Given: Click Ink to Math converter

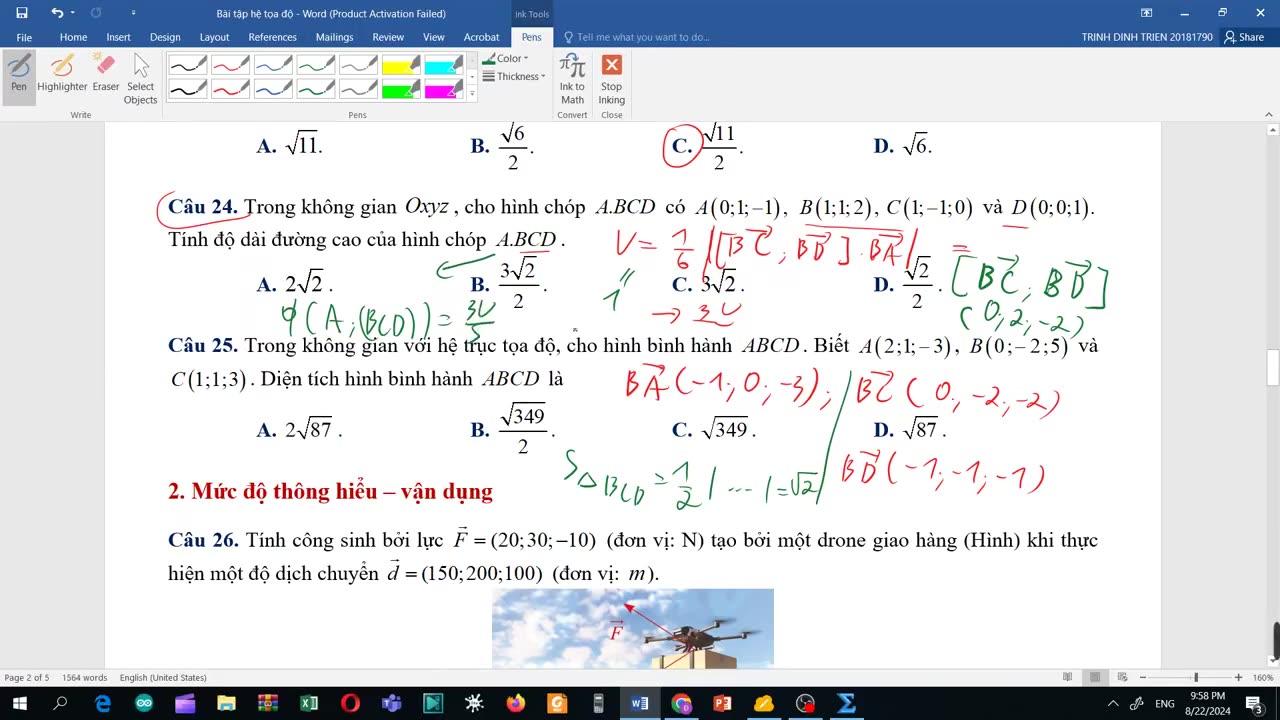Looking at the screenshot, I should 572,78.
